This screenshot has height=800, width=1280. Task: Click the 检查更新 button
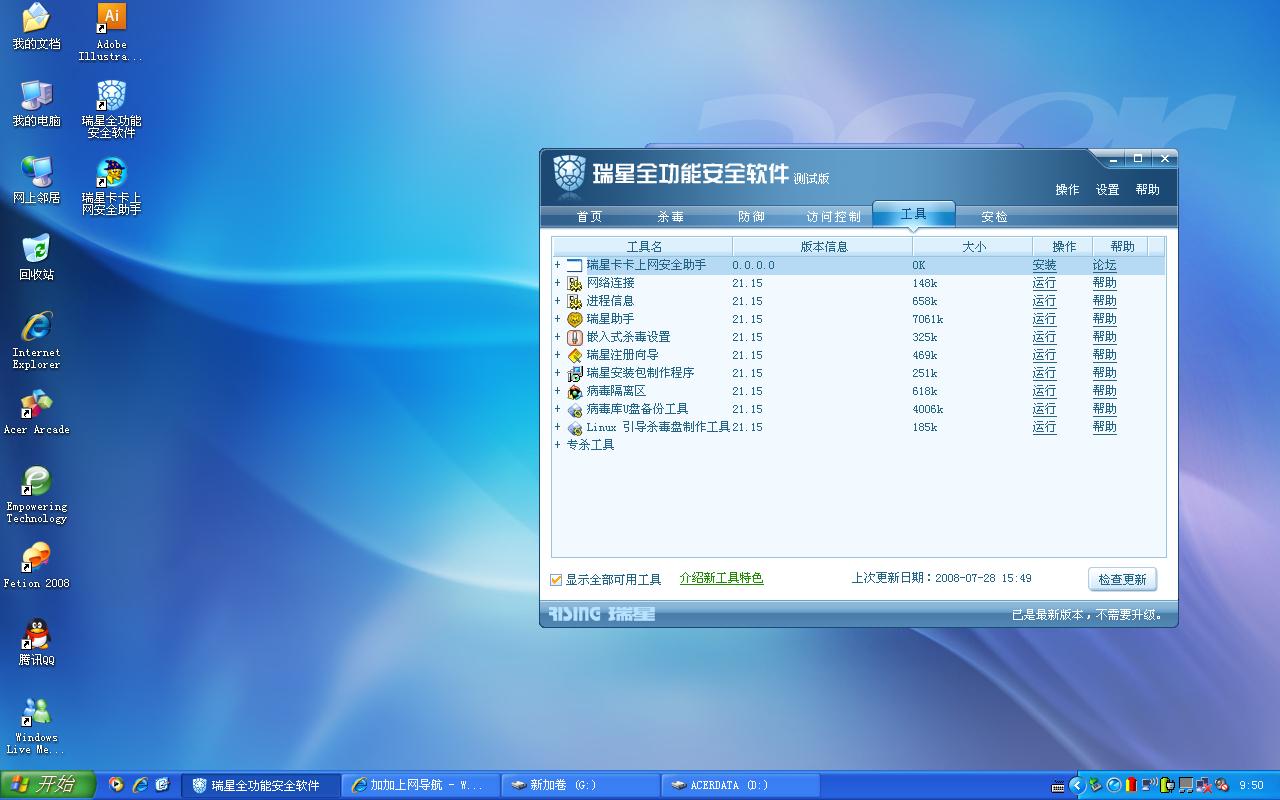point(1122,579)
